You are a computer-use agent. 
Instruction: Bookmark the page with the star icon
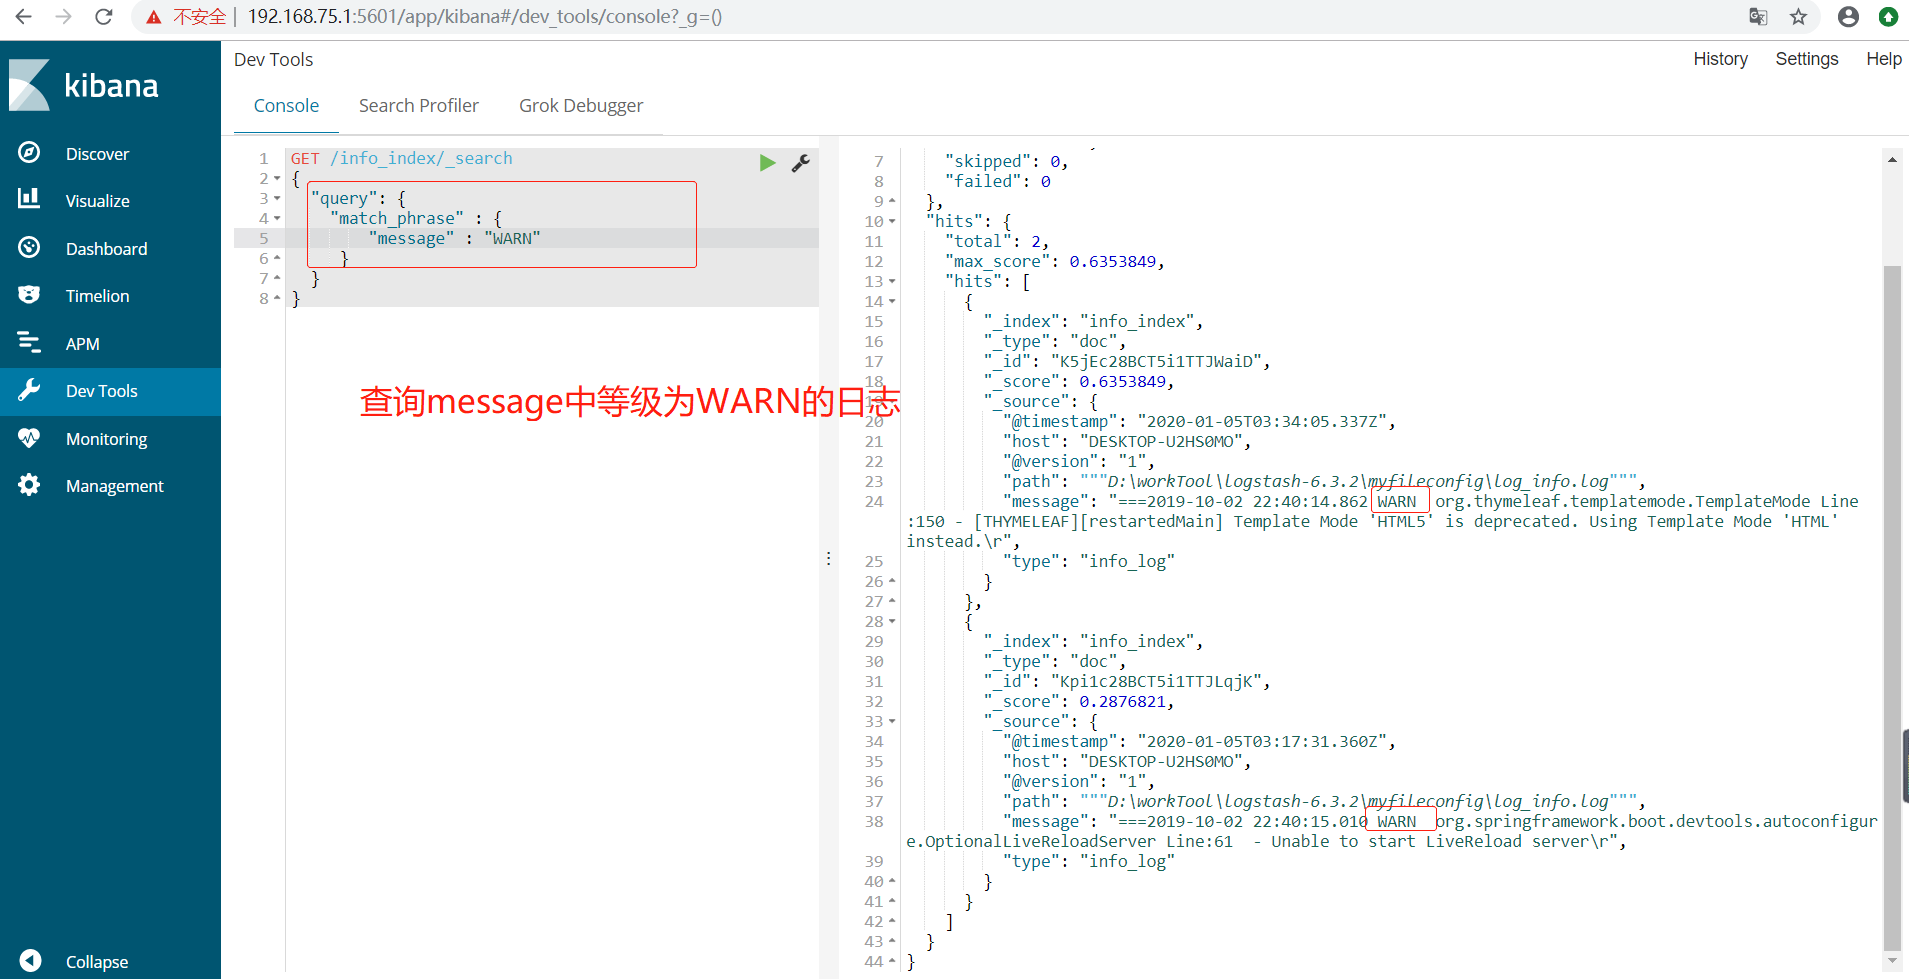click(x=1798, y=16)
